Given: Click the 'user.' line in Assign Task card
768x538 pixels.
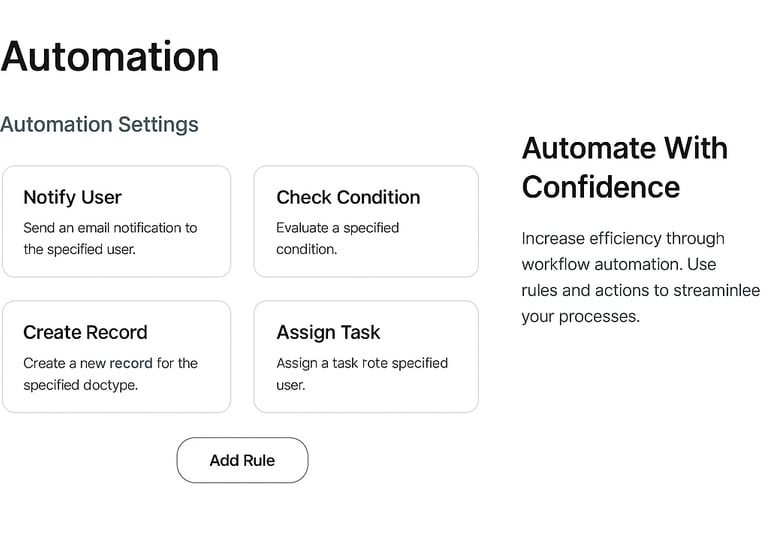Looking at the screenshot, I should (291, 384).
